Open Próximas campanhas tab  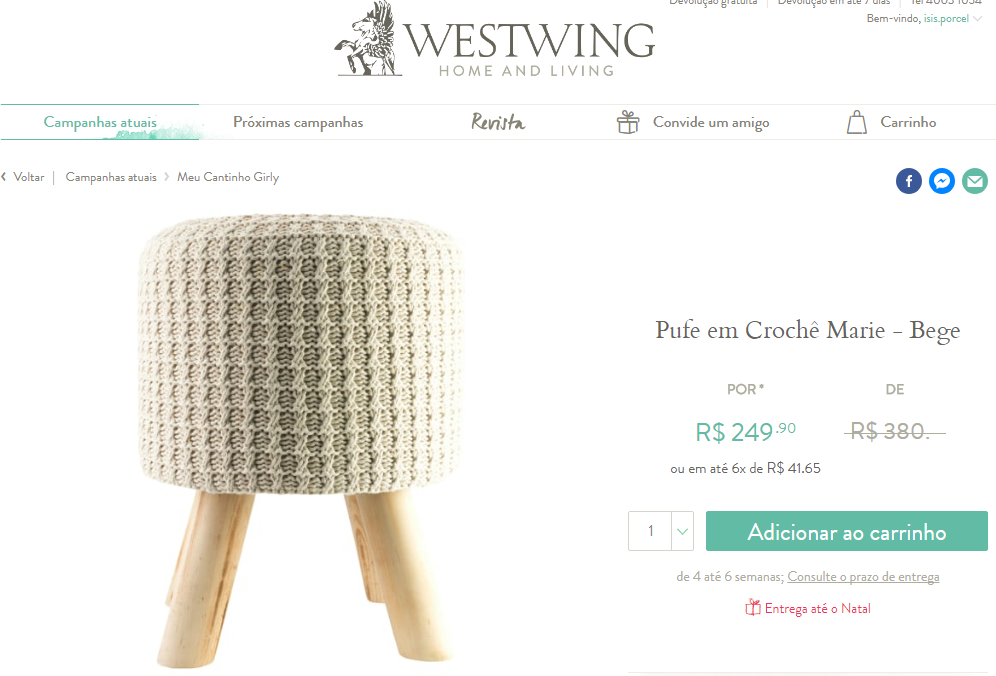point(298,122)
